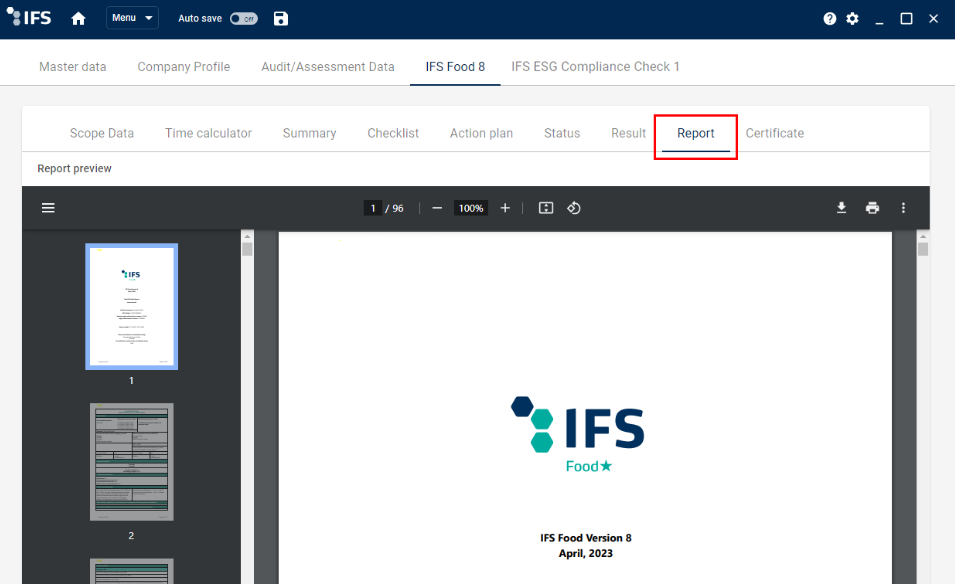Open PDF viewer more actions menu
This screenshot has width=955, height=584.
[x=903, y=208]
